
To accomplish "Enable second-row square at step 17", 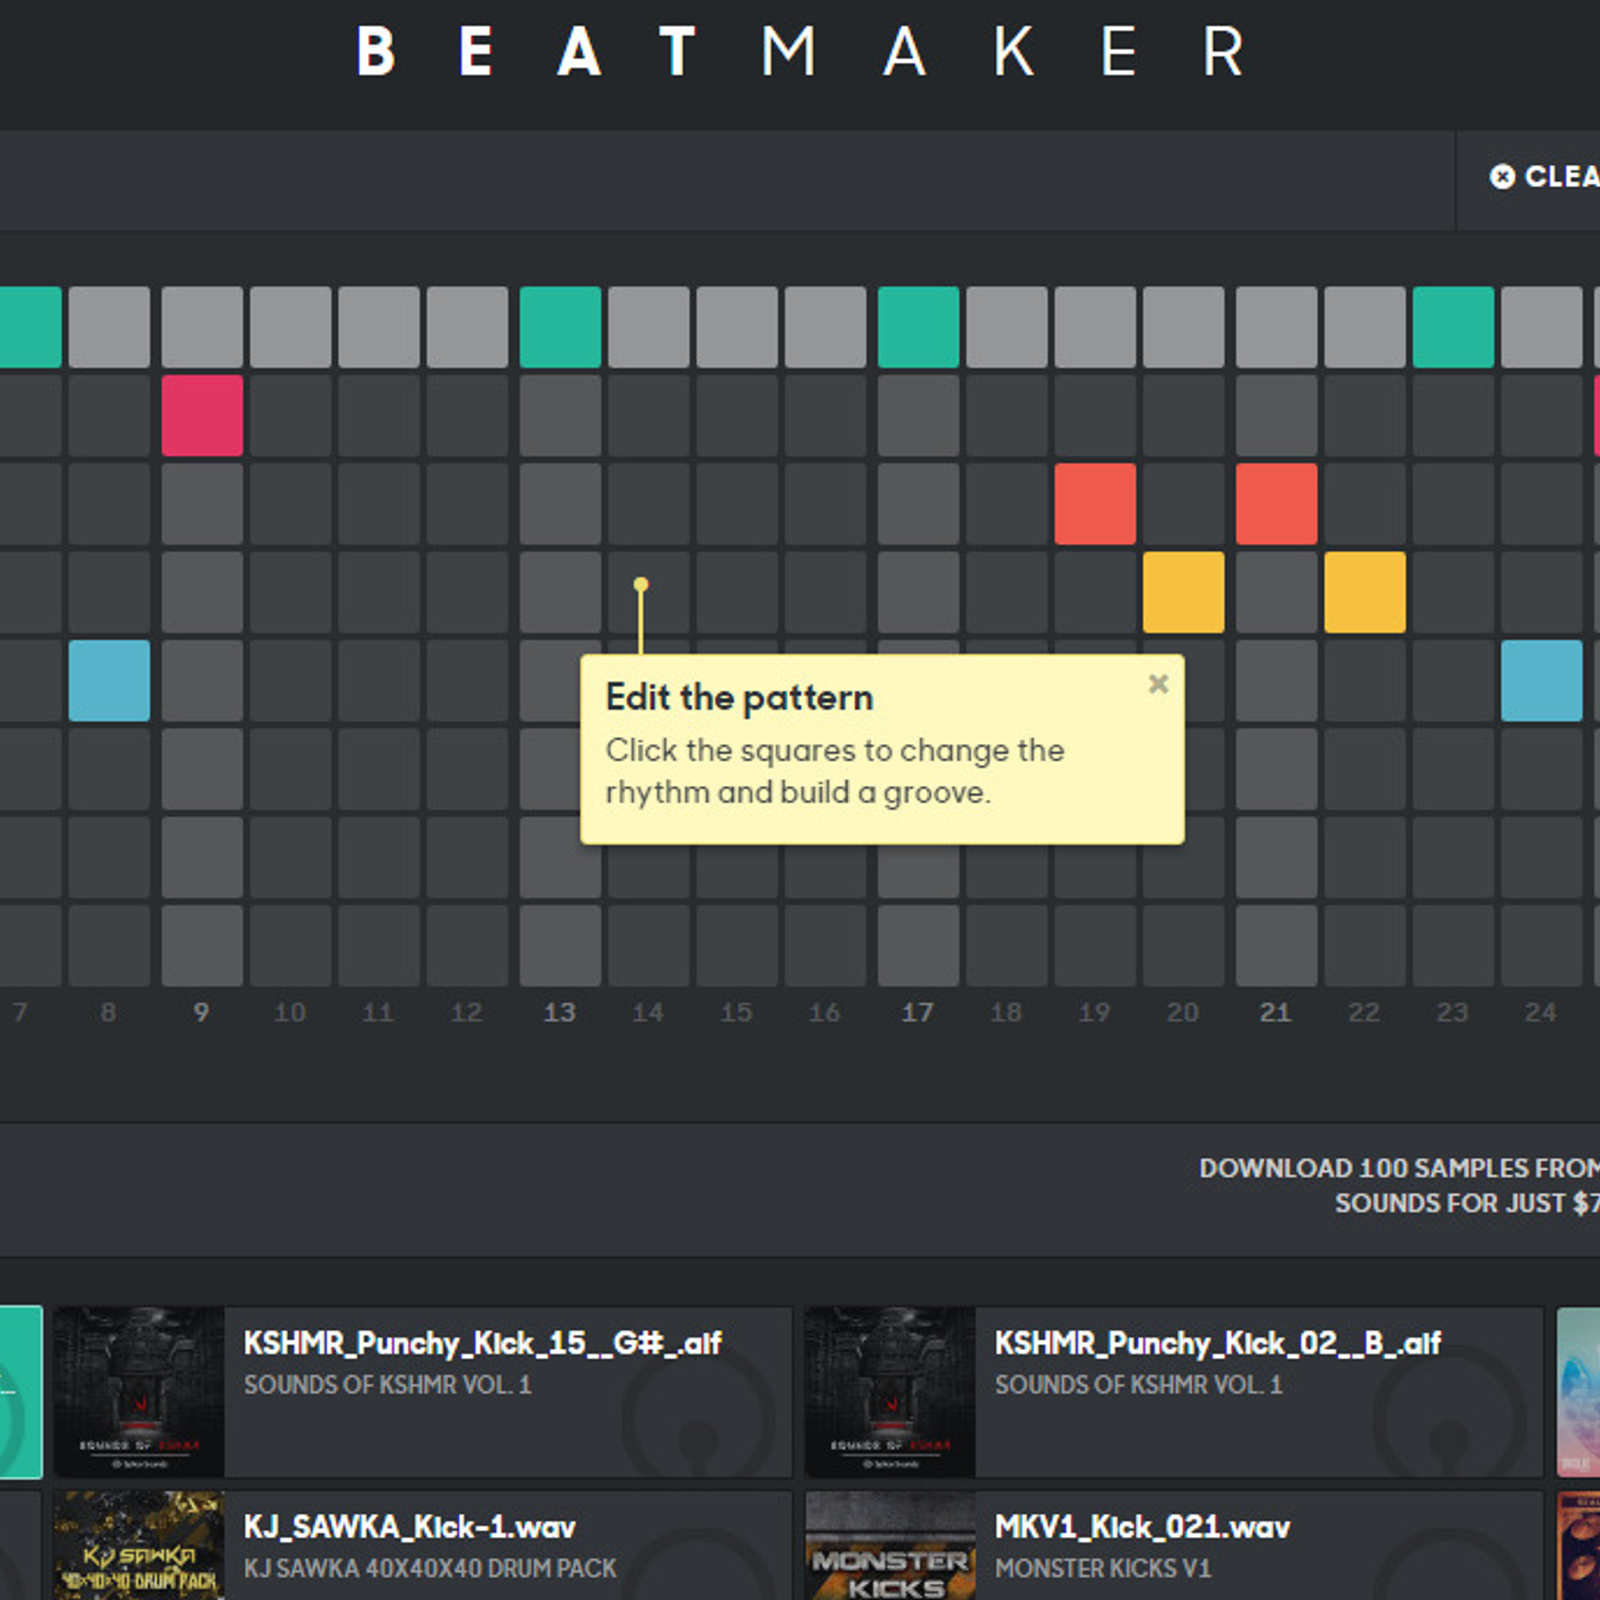I will 918,415.
